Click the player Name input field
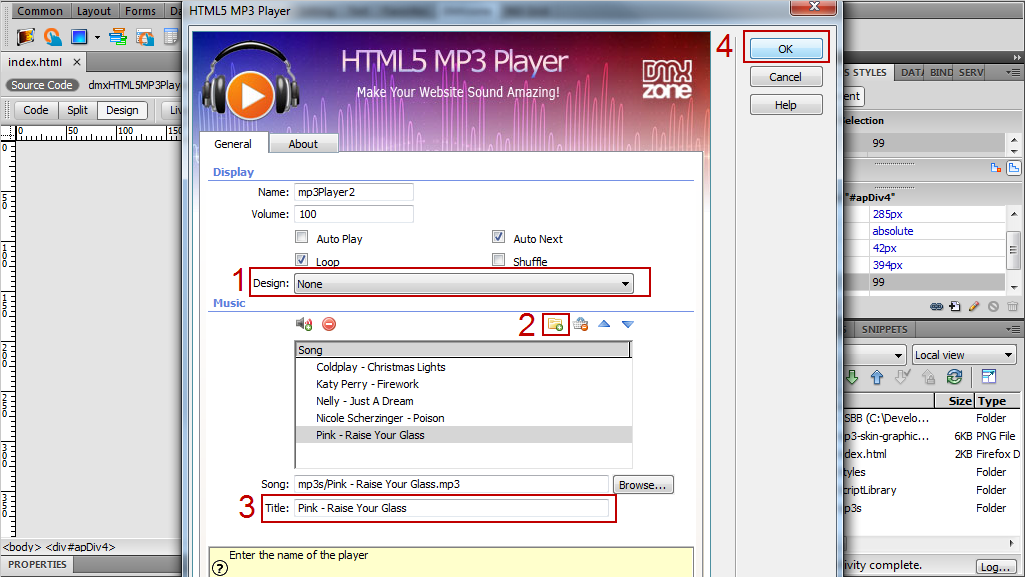Screen dimensions: 1025x577 (354, 192)
